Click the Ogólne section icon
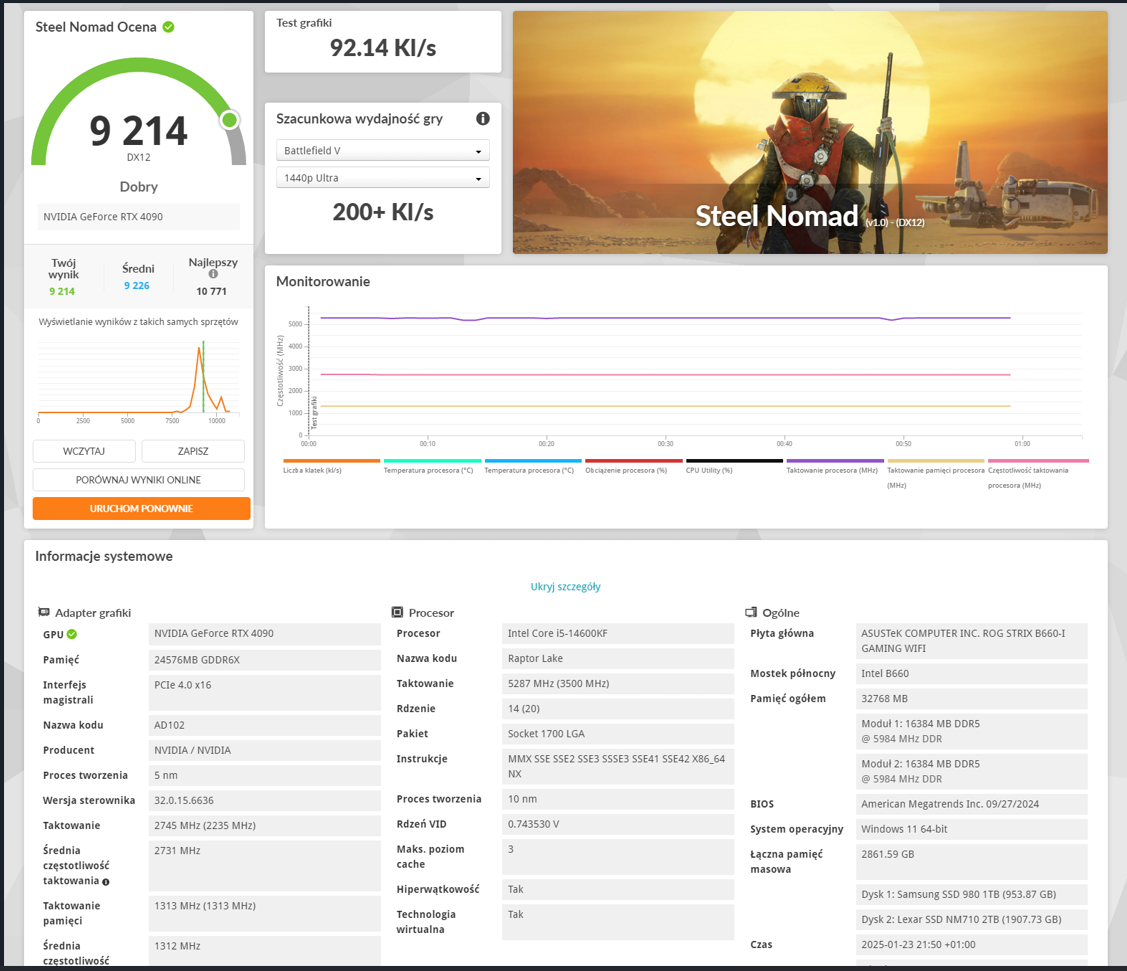Viewport: 1127px width, 971px height. coord(751,612)
